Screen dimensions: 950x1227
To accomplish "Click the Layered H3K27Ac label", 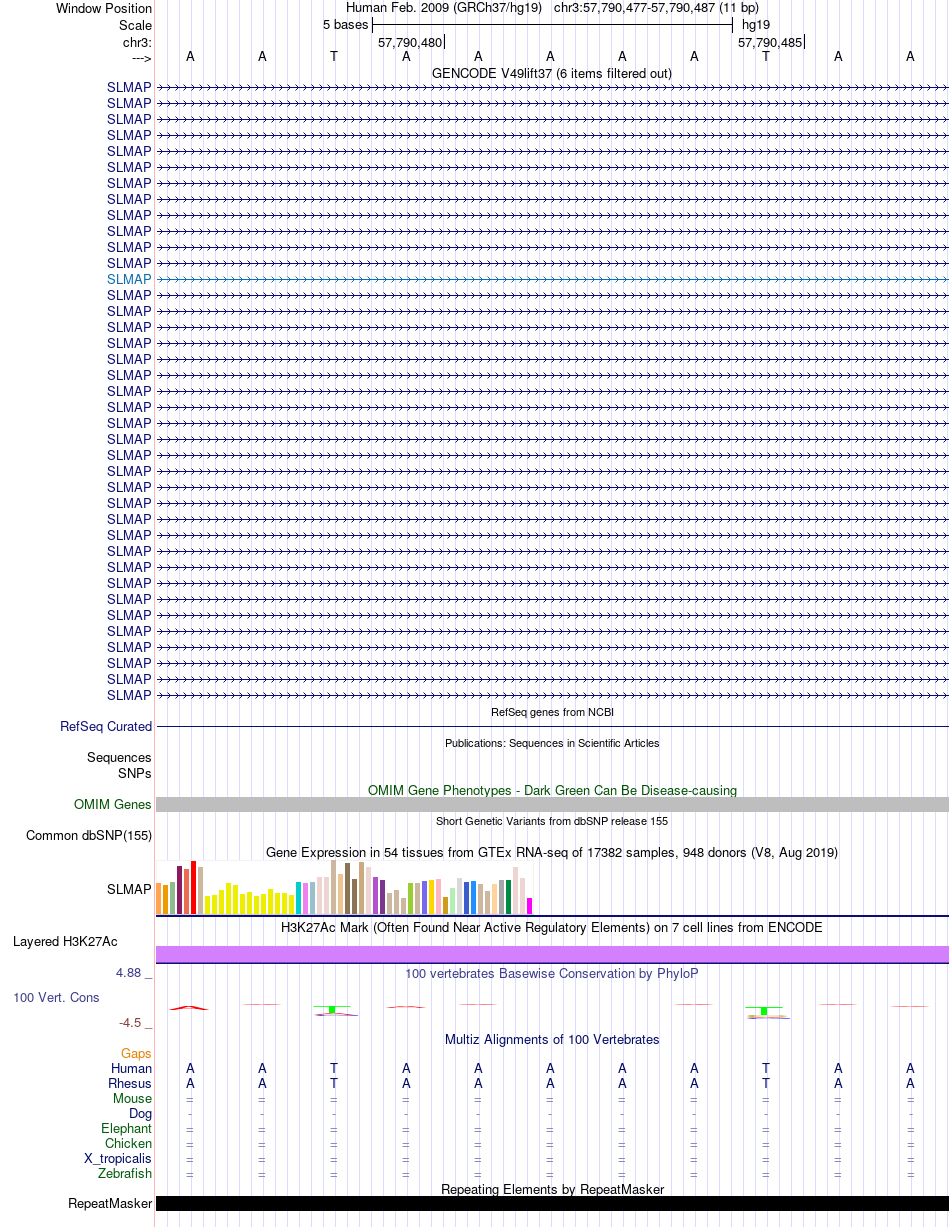I will (x=65, y=941).
